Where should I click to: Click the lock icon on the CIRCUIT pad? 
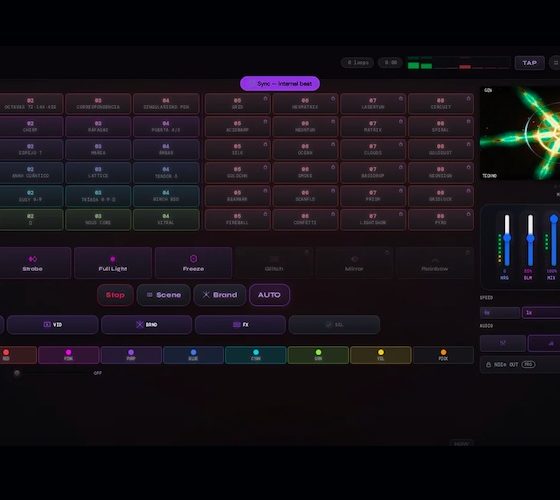(x=468, y=99)
